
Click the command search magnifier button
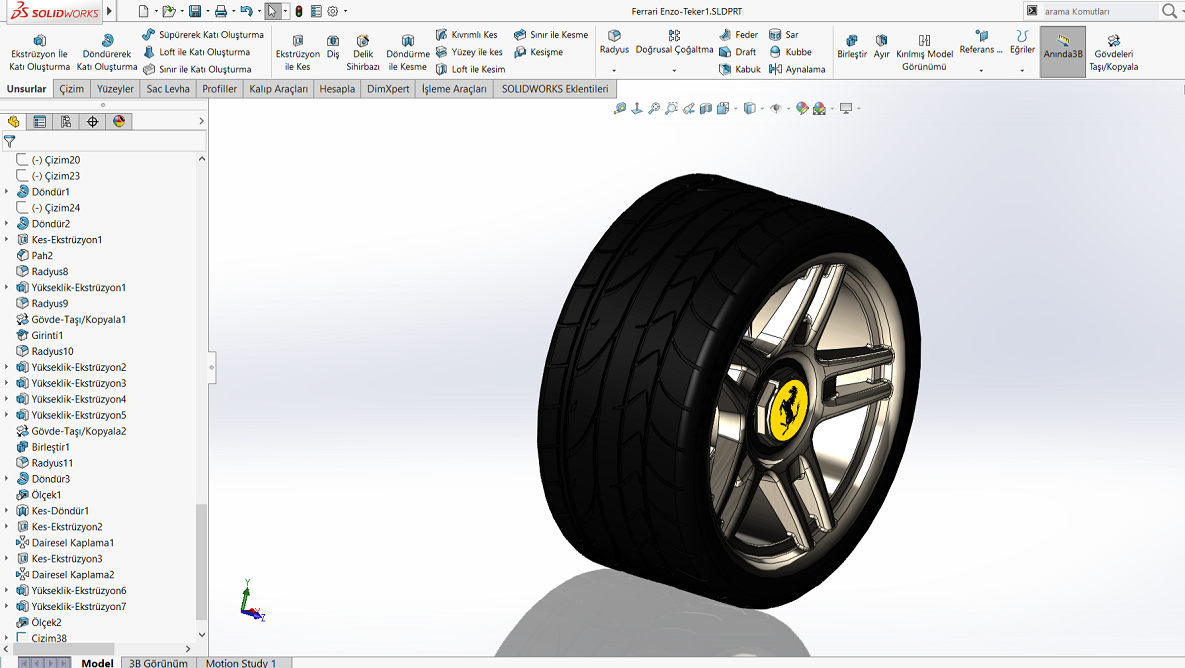tap(1169, 11)
